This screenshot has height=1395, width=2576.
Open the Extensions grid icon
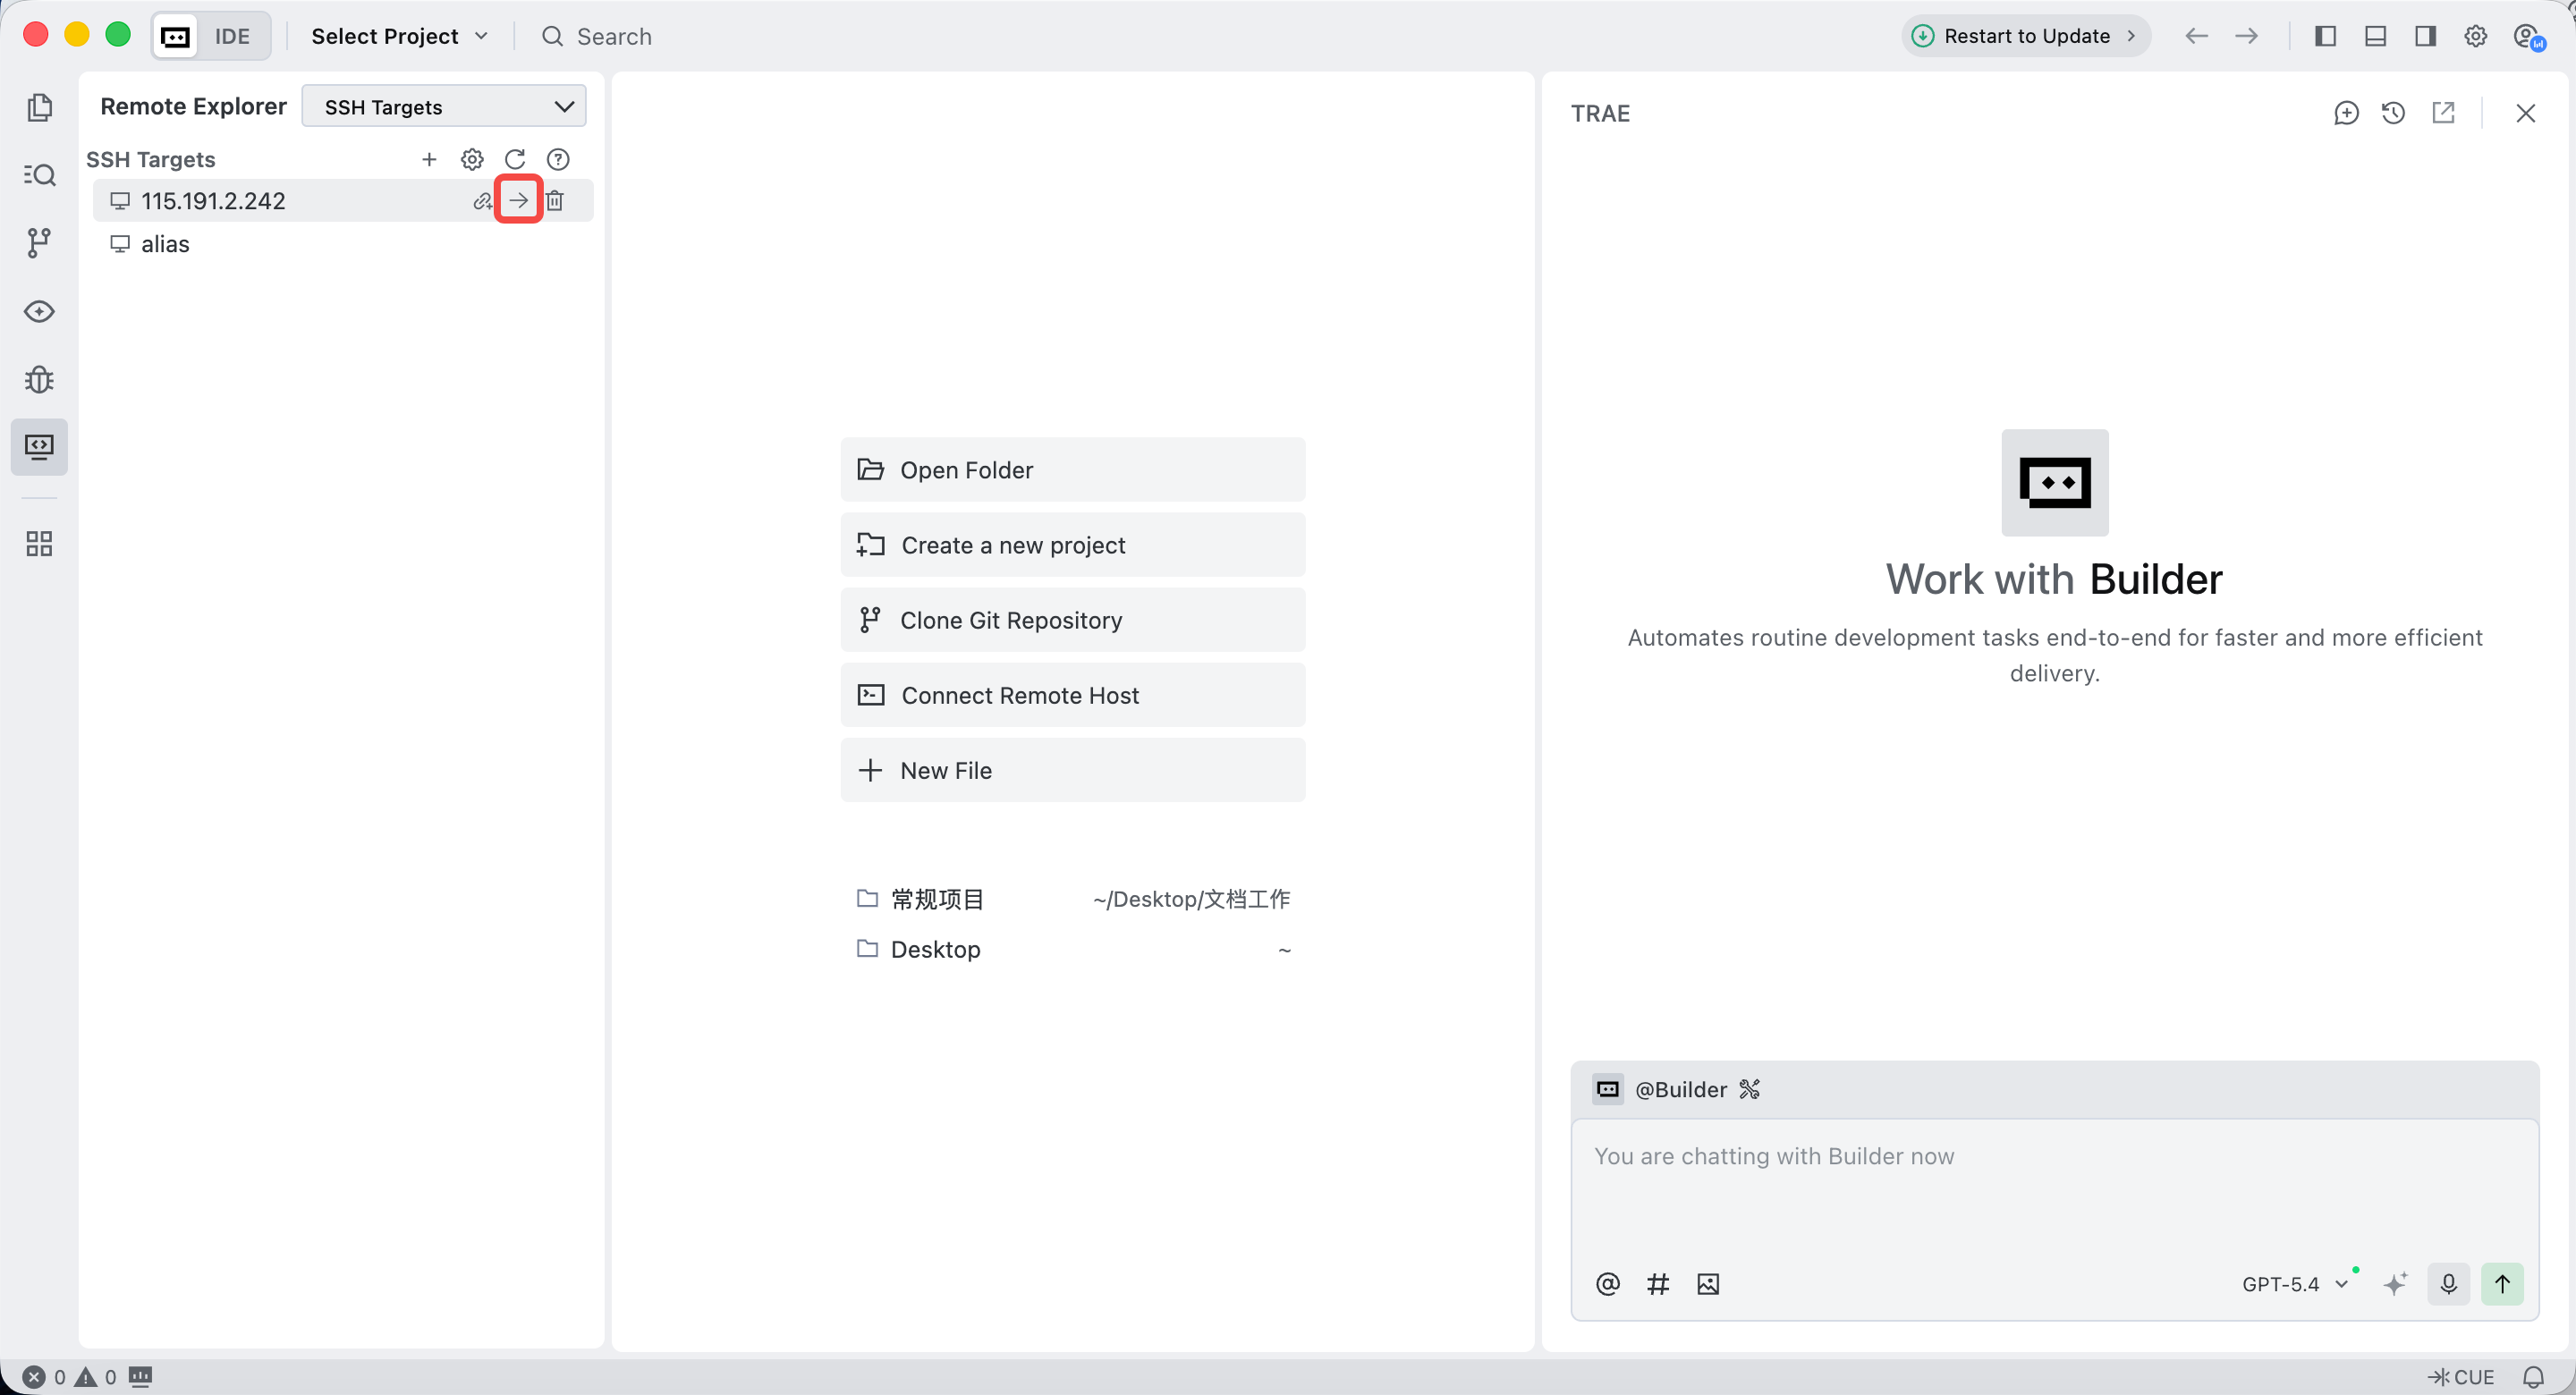pos(39,543)
